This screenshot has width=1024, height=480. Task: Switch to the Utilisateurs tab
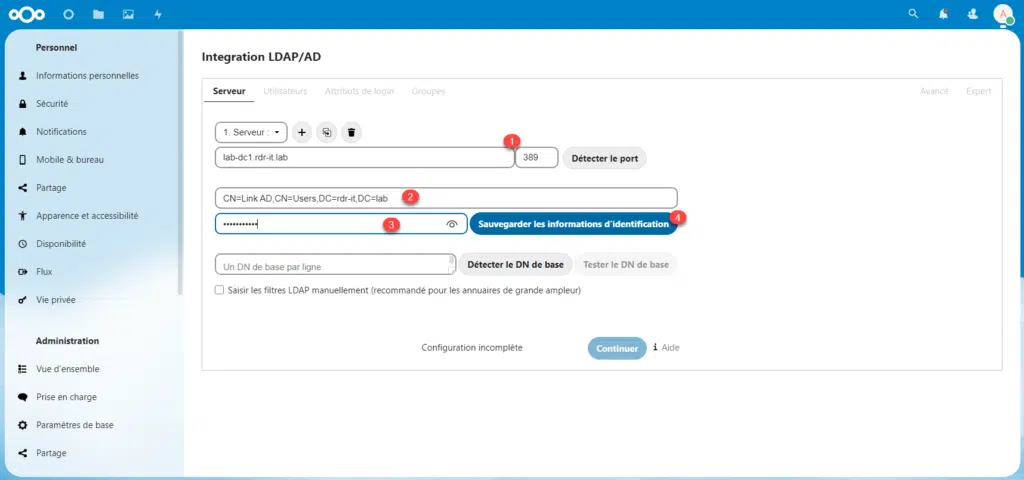tap(285, 91)
